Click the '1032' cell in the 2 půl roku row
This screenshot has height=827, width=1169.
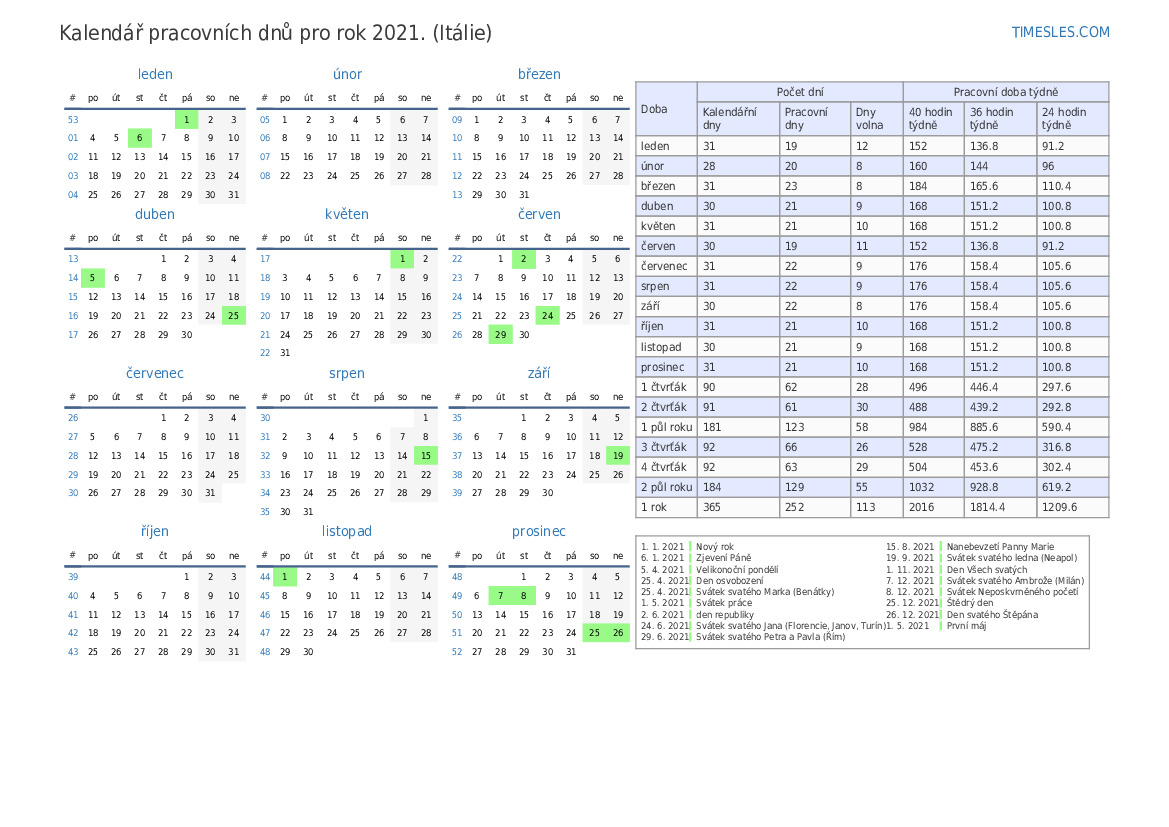(x=933, y=487)
